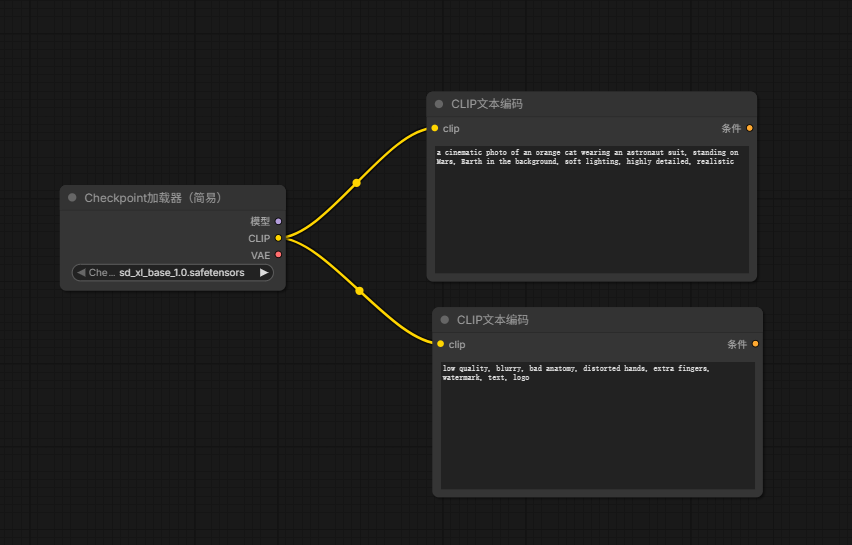The height and width of the screenshot is (545, 852).
Task: Click the lower CLIP文本编码 node title bar
Action: [x=598, y=320]
